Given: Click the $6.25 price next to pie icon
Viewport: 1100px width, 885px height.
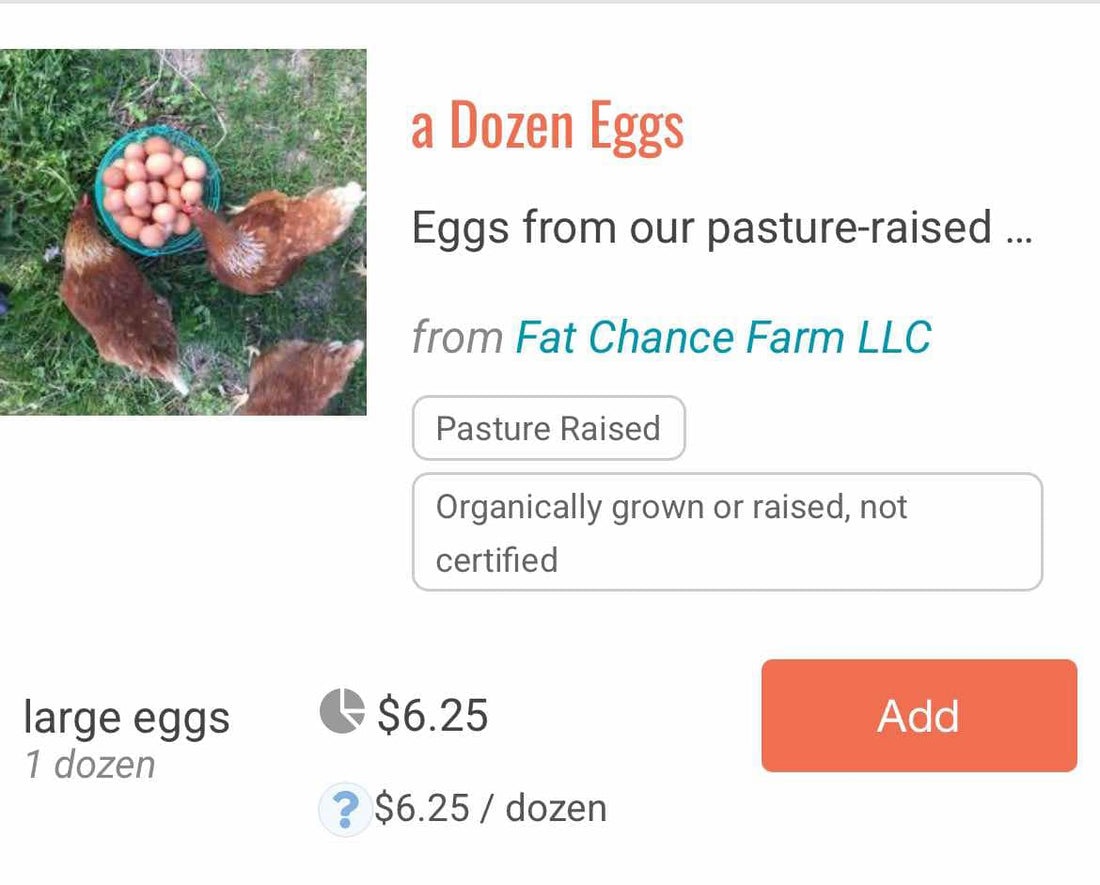Looking at the screenshot, I should (432, 715).
